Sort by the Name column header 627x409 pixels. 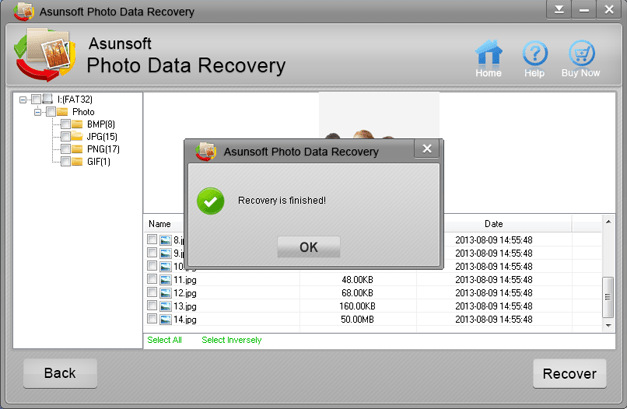click(160, 224)
